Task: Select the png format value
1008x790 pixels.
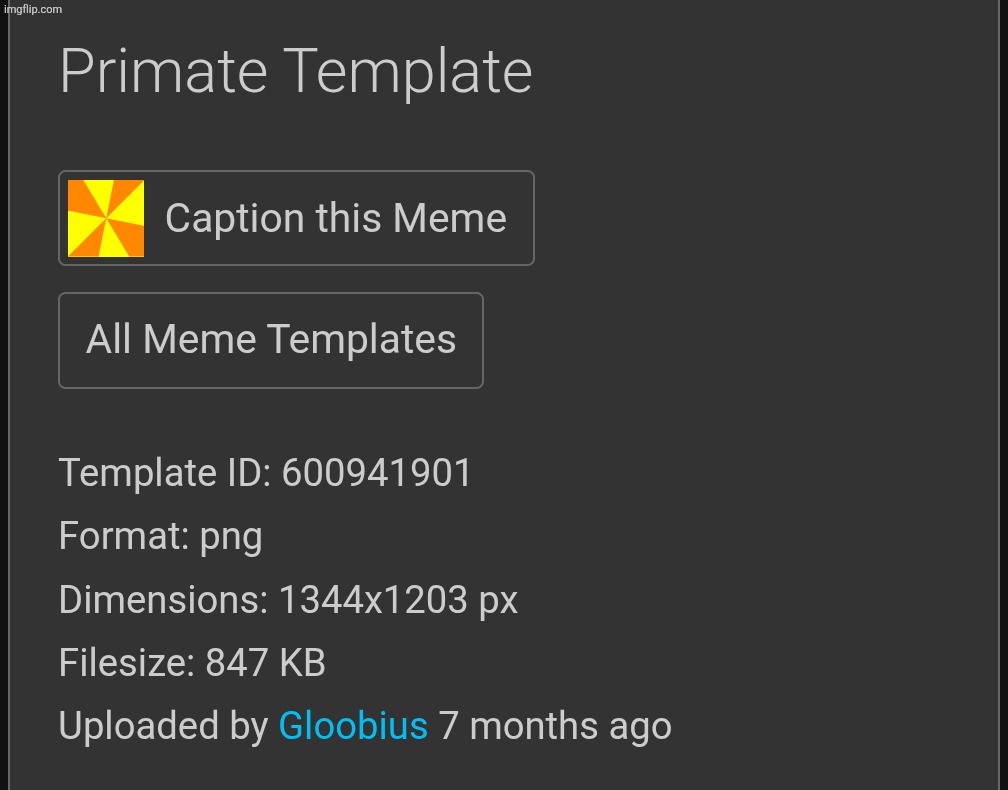Action: [x=231, y=538]
